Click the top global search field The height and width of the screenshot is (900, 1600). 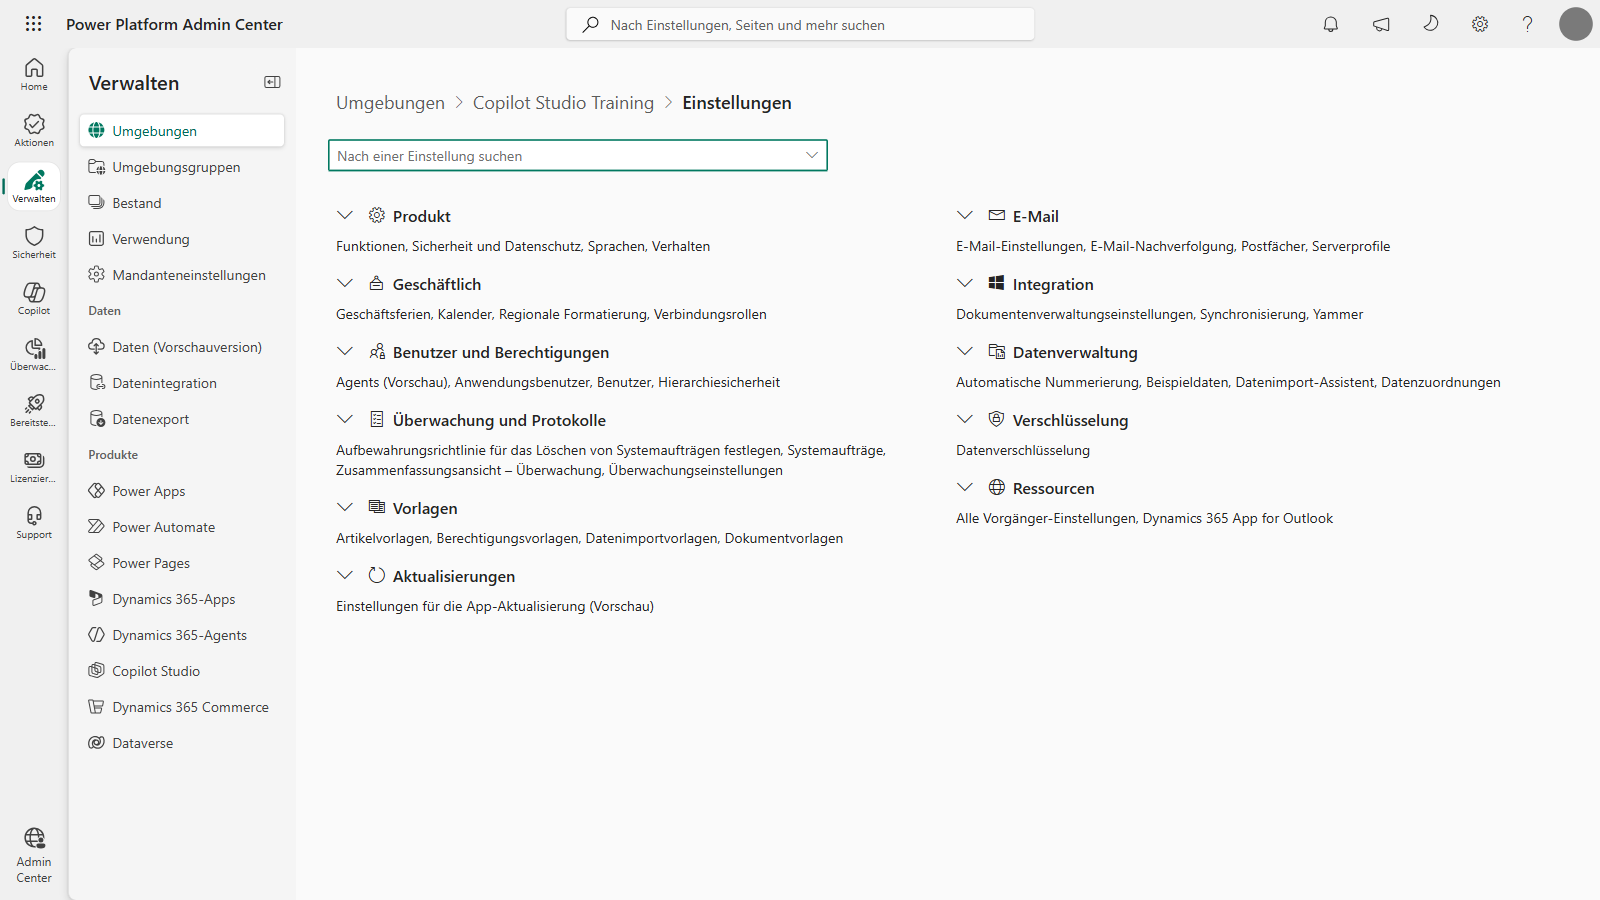[x=800, y=25]
